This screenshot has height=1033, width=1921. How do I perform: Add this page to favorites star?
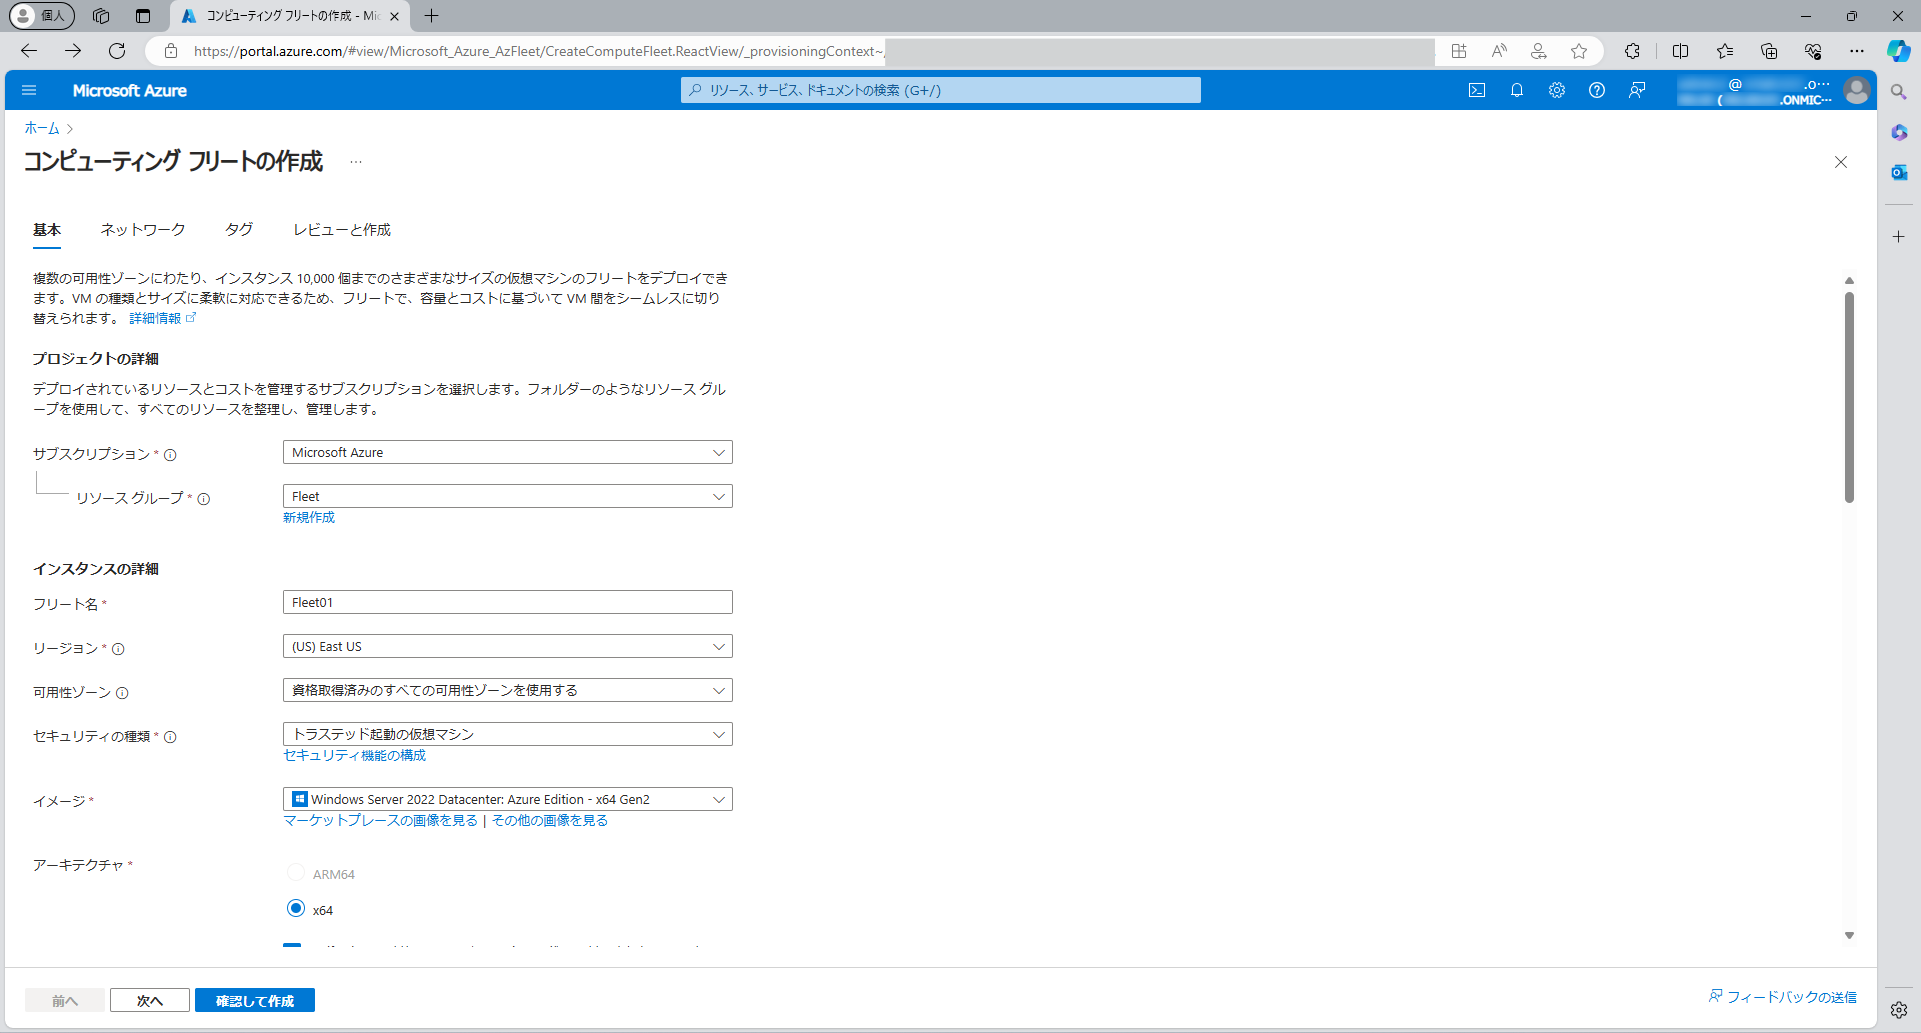click(1579, 51)
